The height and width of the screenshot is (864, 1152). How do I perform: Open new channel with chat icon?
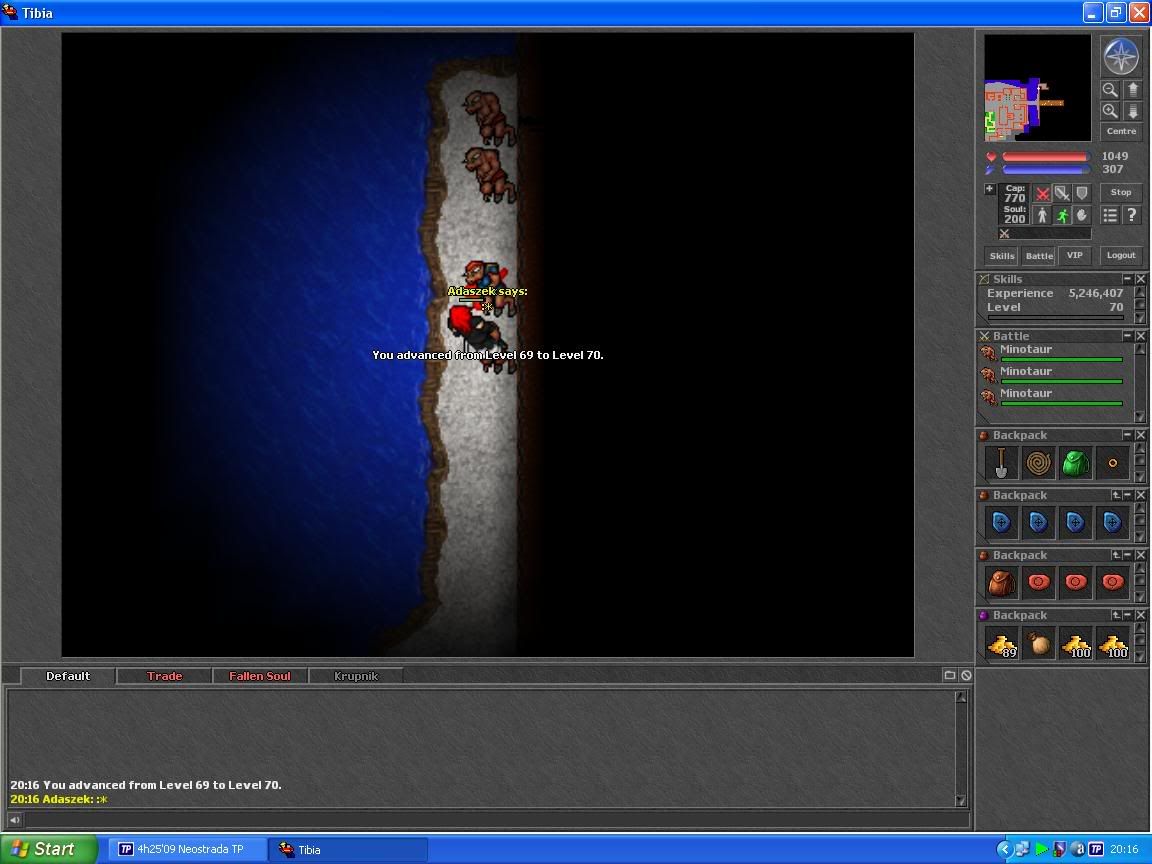(949, 675)
